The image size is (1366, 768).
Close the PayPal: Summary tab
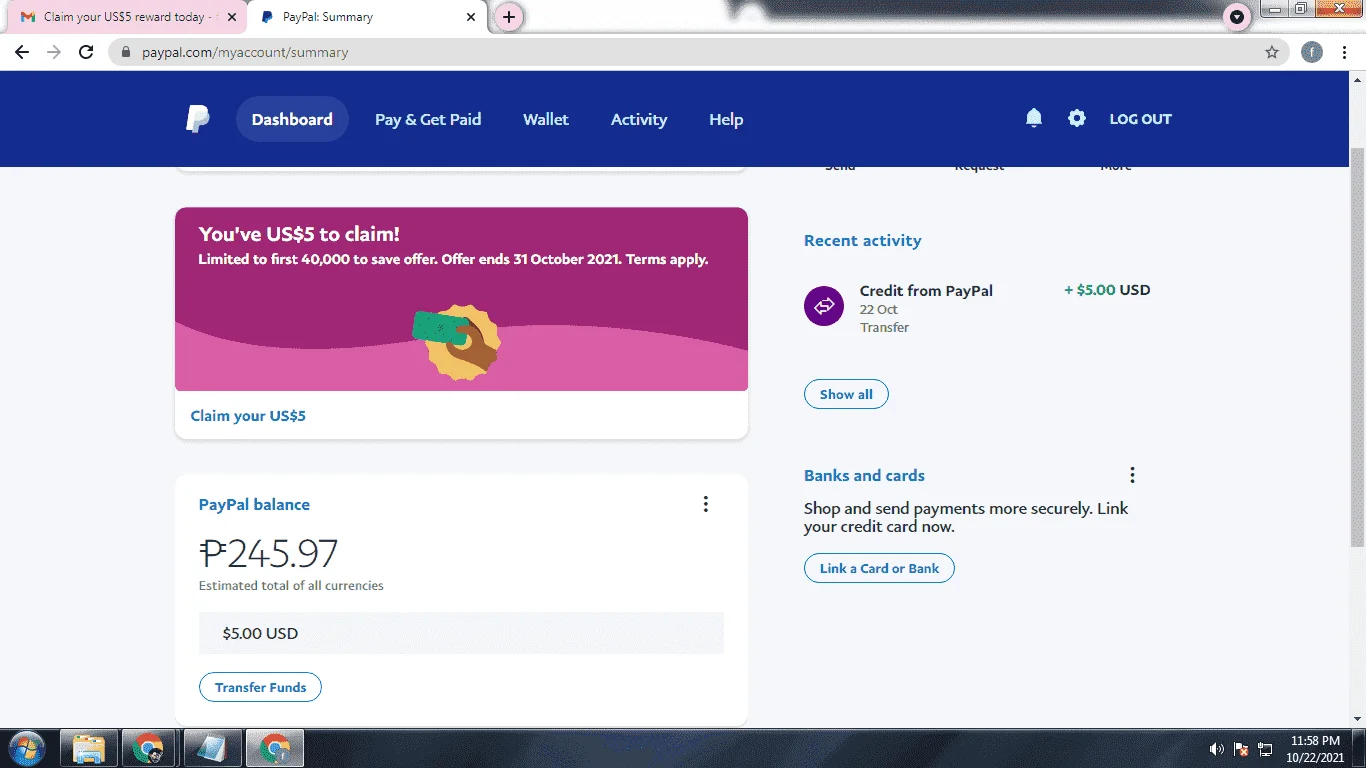pos(472,17)
